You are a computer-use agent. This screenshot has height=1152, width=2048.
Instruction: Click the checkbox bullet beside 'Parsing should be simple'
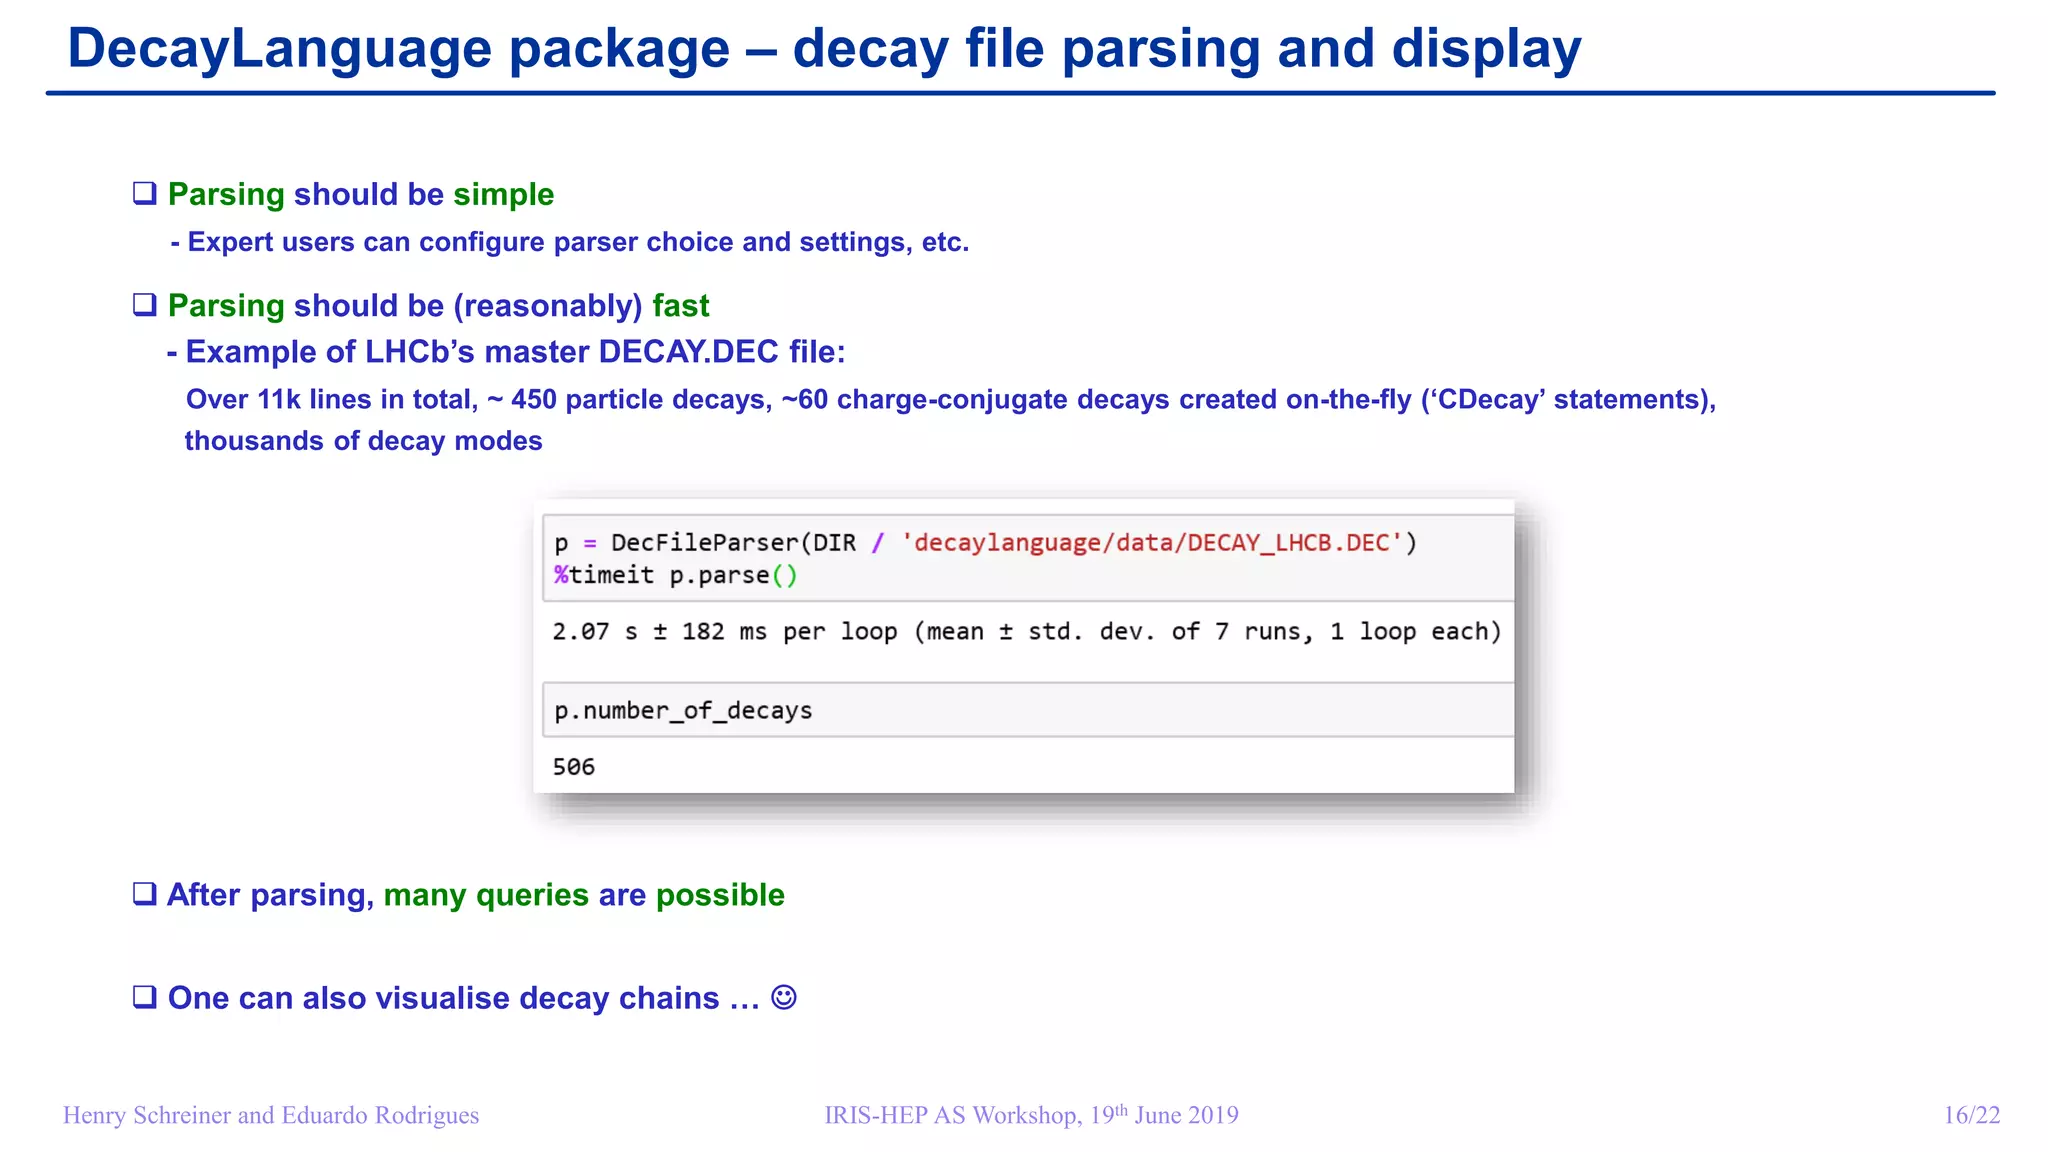(x=145, y=193)
